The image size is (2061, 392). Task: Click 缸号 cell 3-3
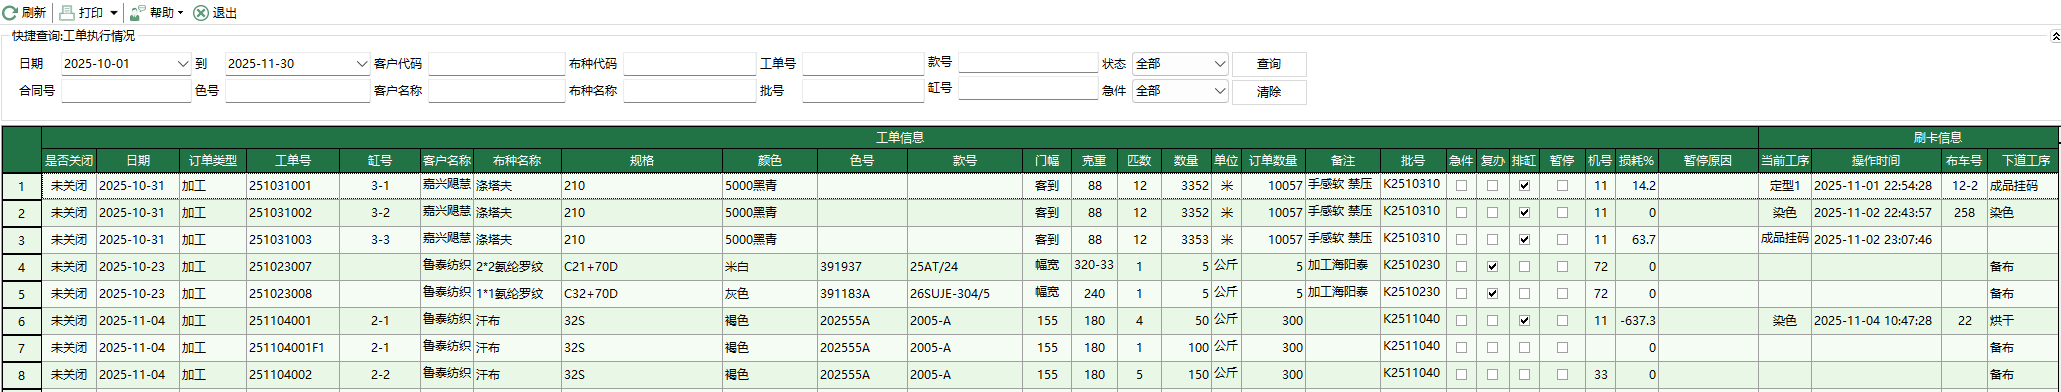[380, 239]
